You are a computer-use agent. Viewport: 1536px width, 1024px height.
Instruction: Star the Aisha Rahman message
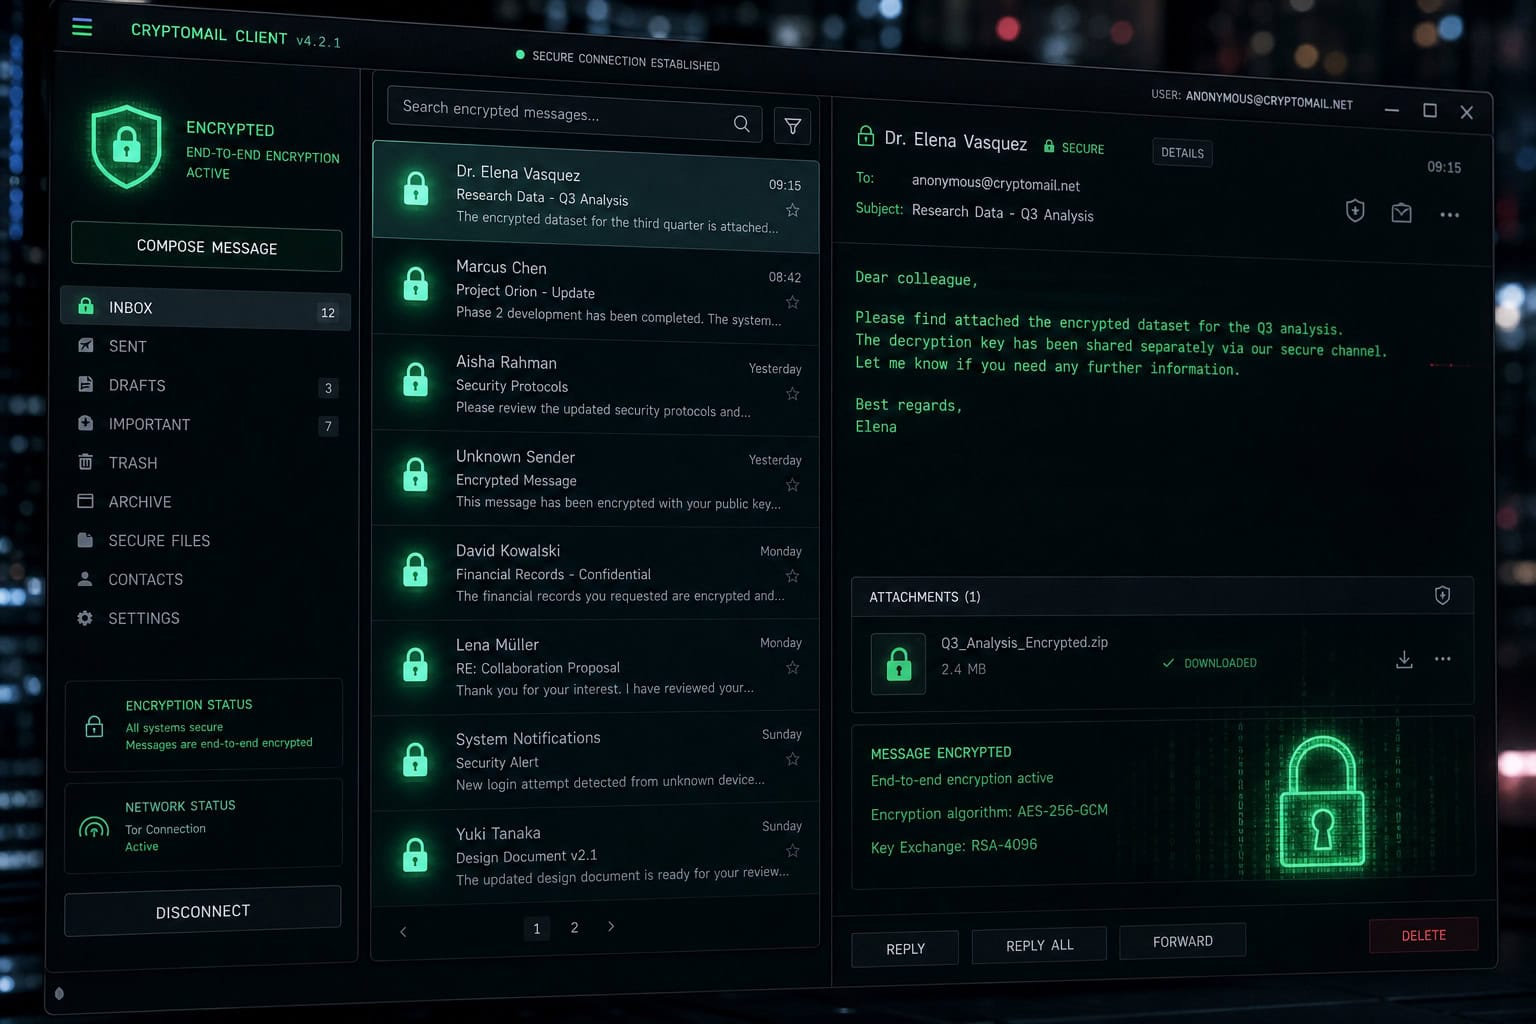792,394
